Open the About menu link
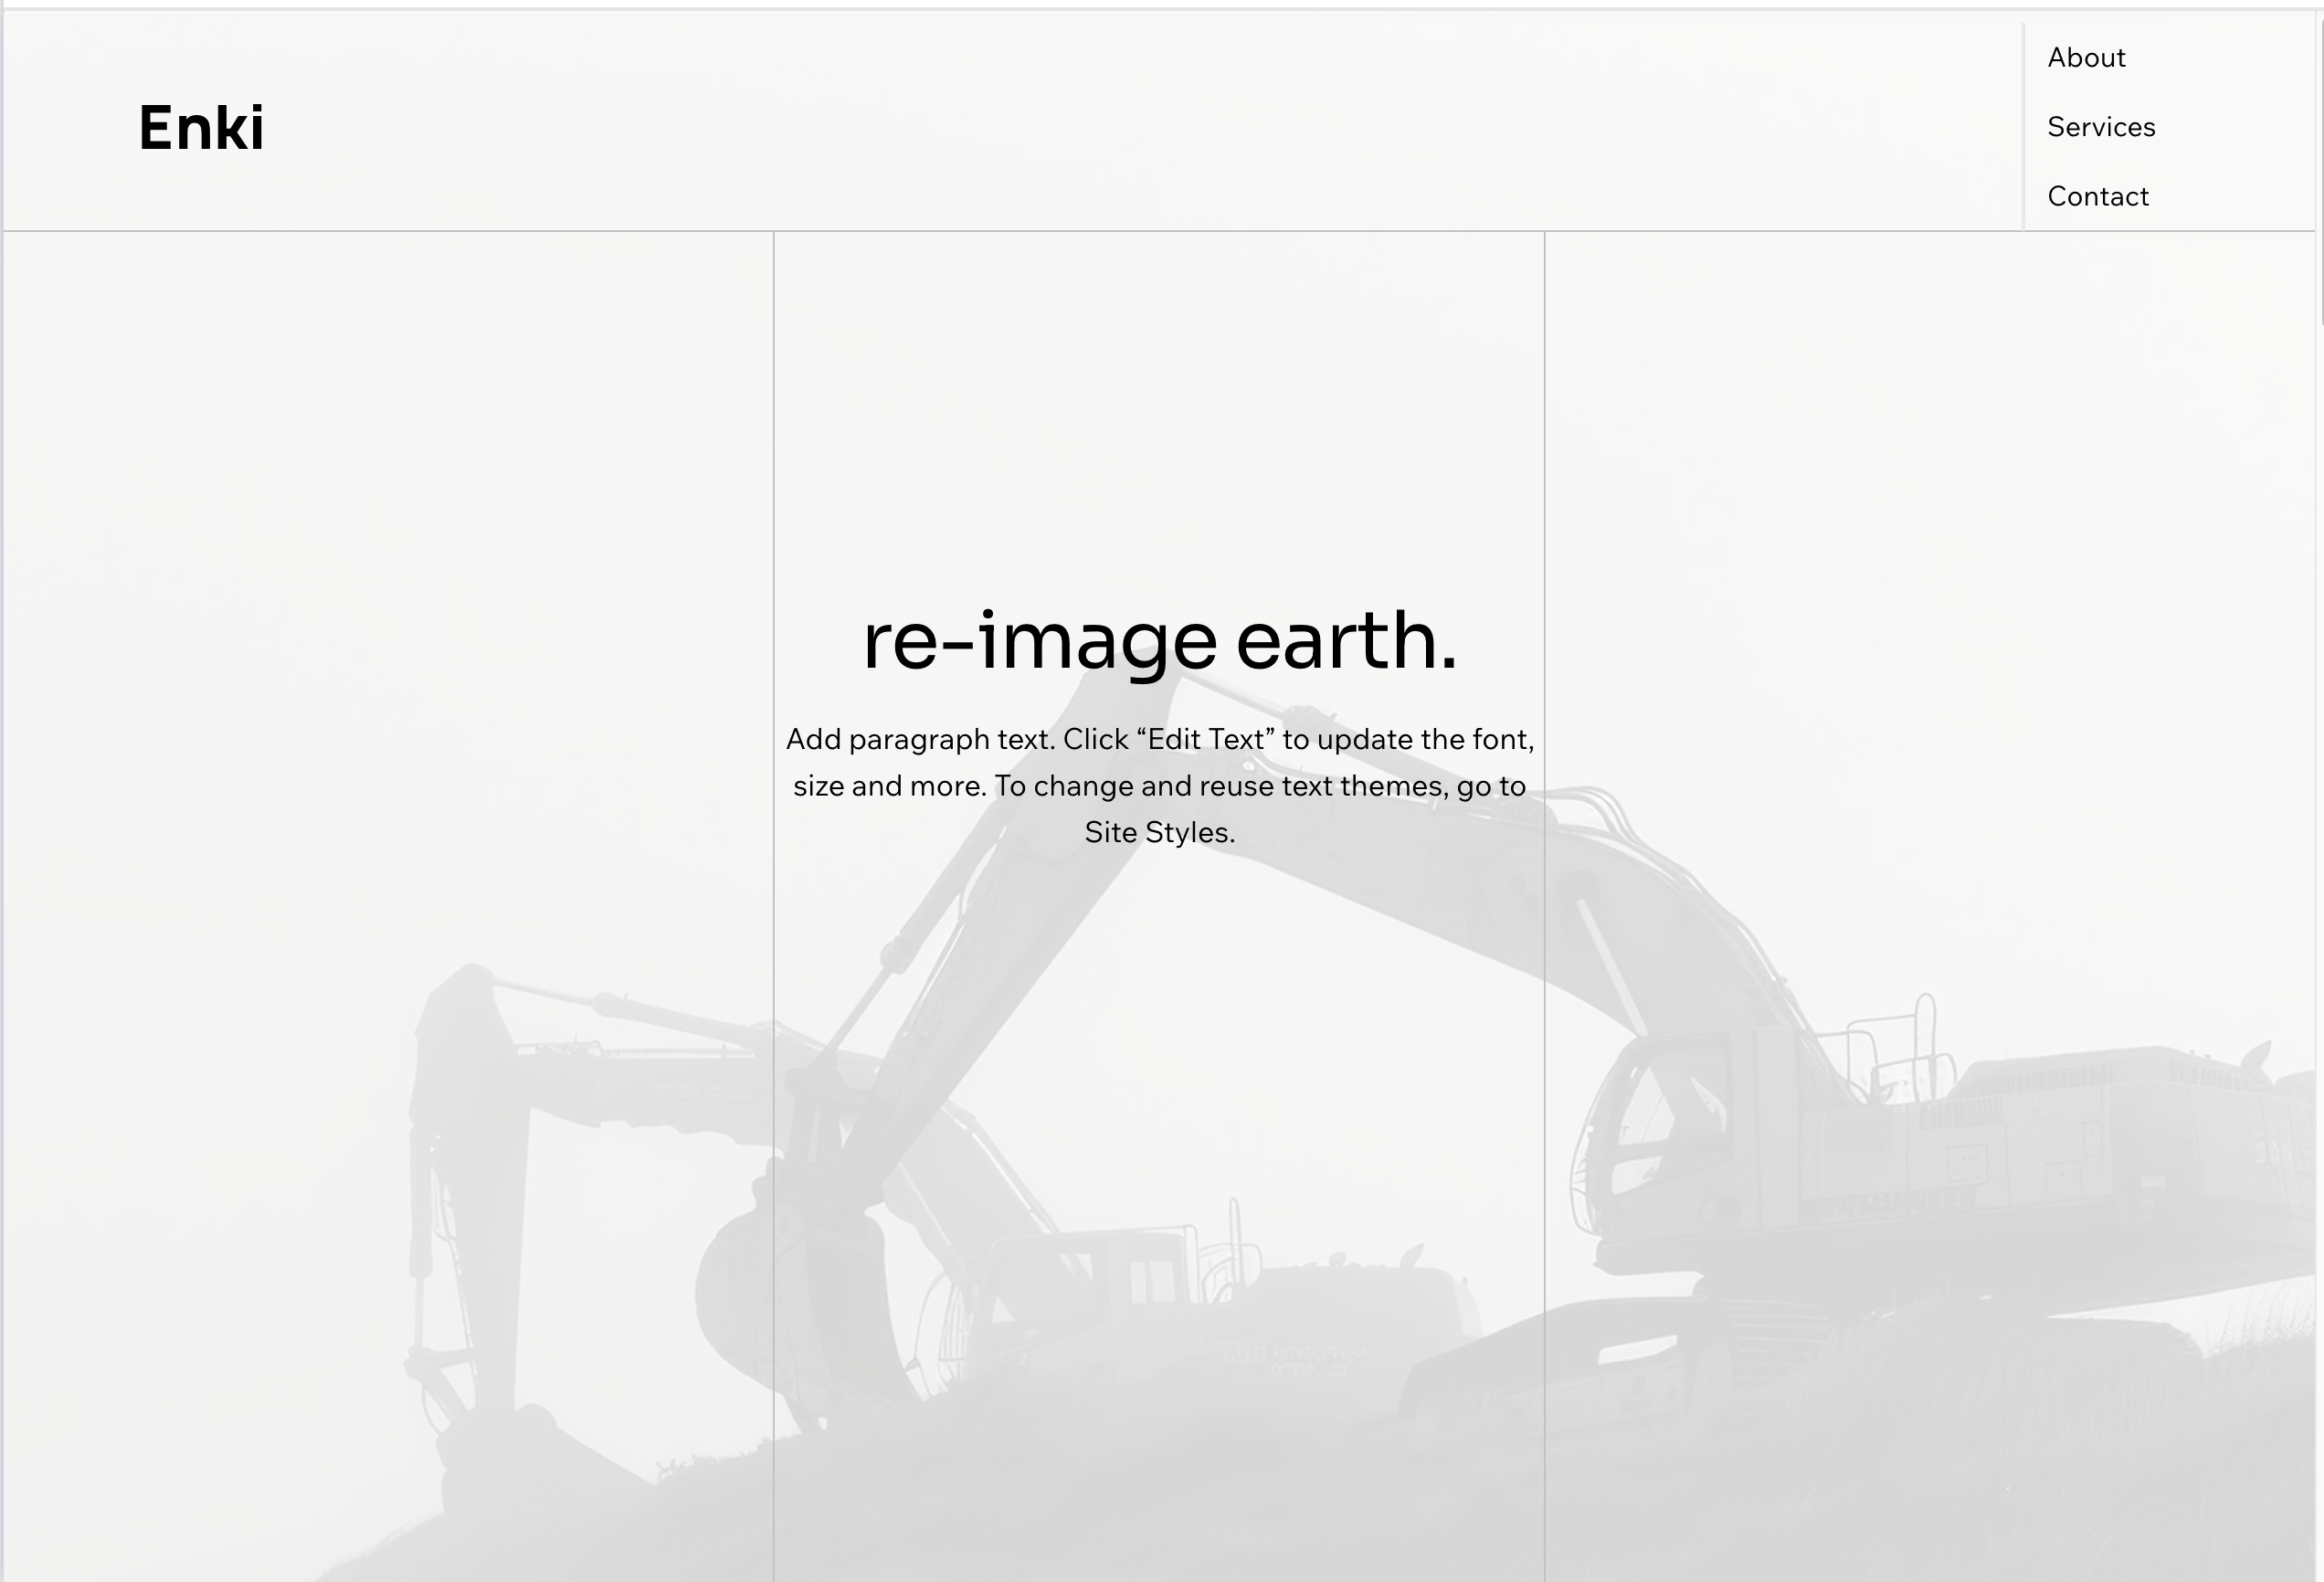This screenshot has height=1582, width=2324. (x=2086, y=58)
